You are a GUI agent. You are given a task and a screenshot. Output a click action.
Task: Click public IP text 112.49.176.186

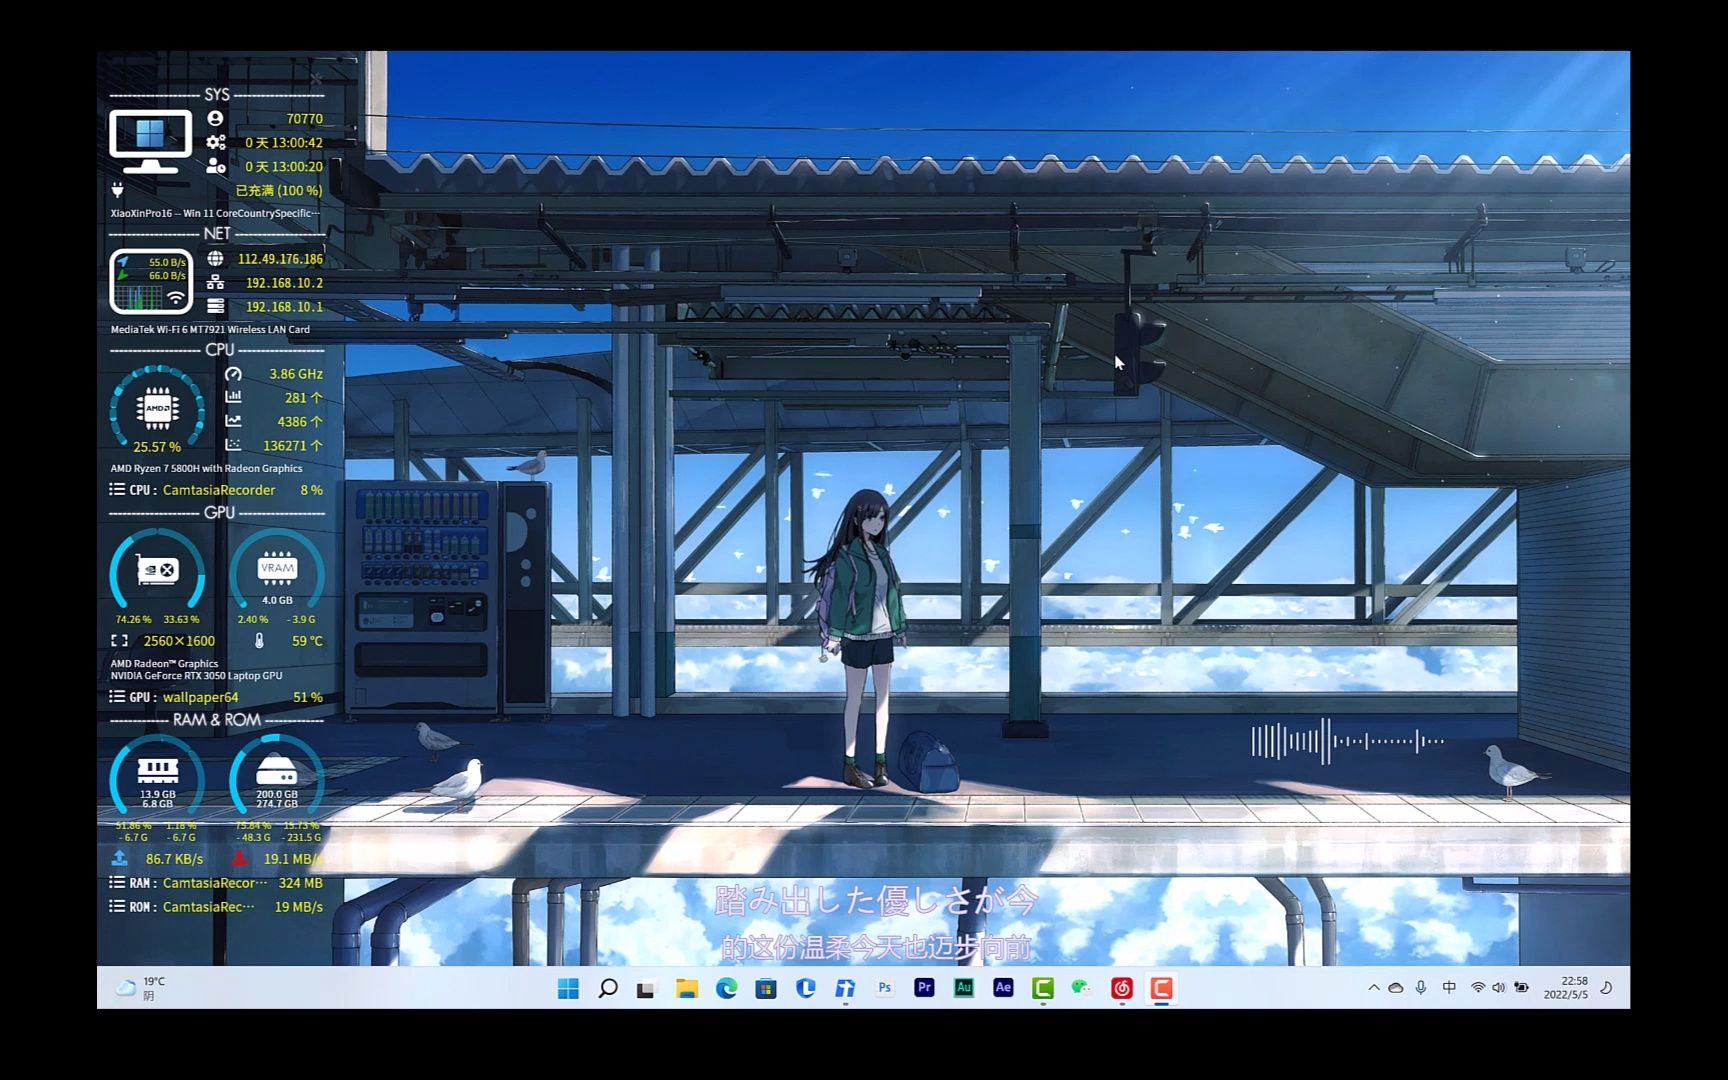pos(280,259)
